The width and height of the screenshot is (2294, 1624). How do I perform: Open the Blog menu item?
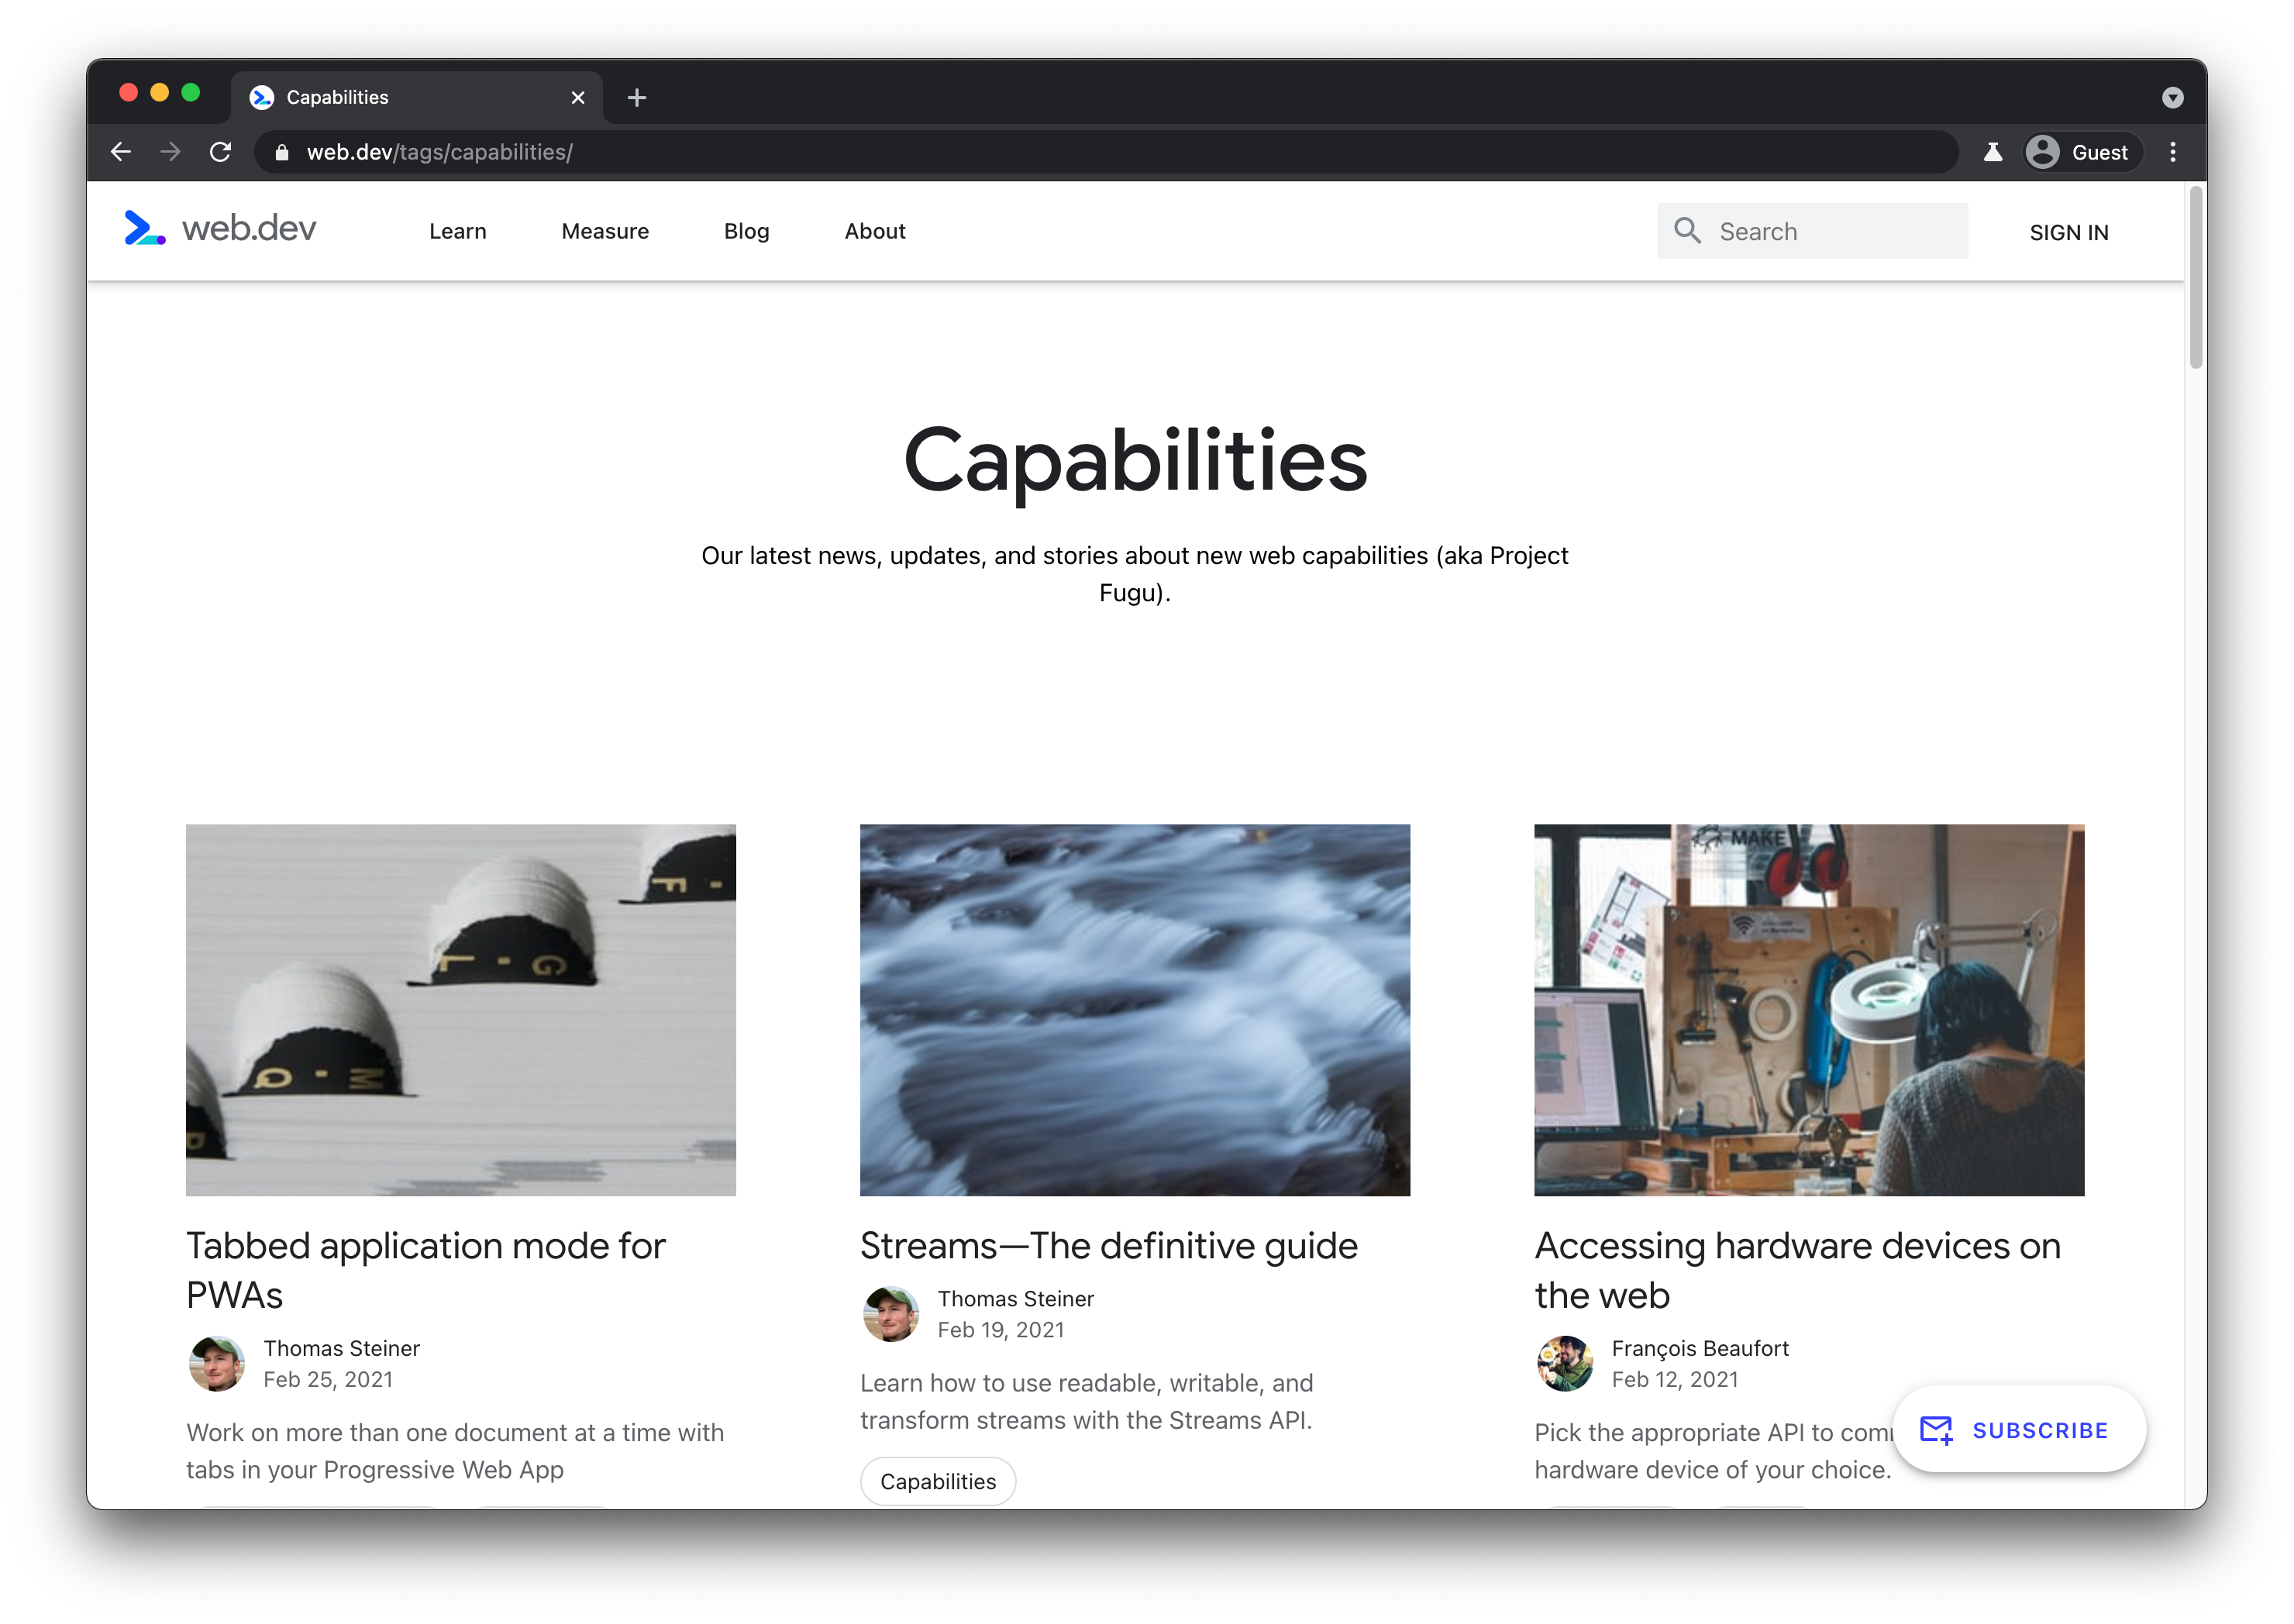click(x=746, y=230)
